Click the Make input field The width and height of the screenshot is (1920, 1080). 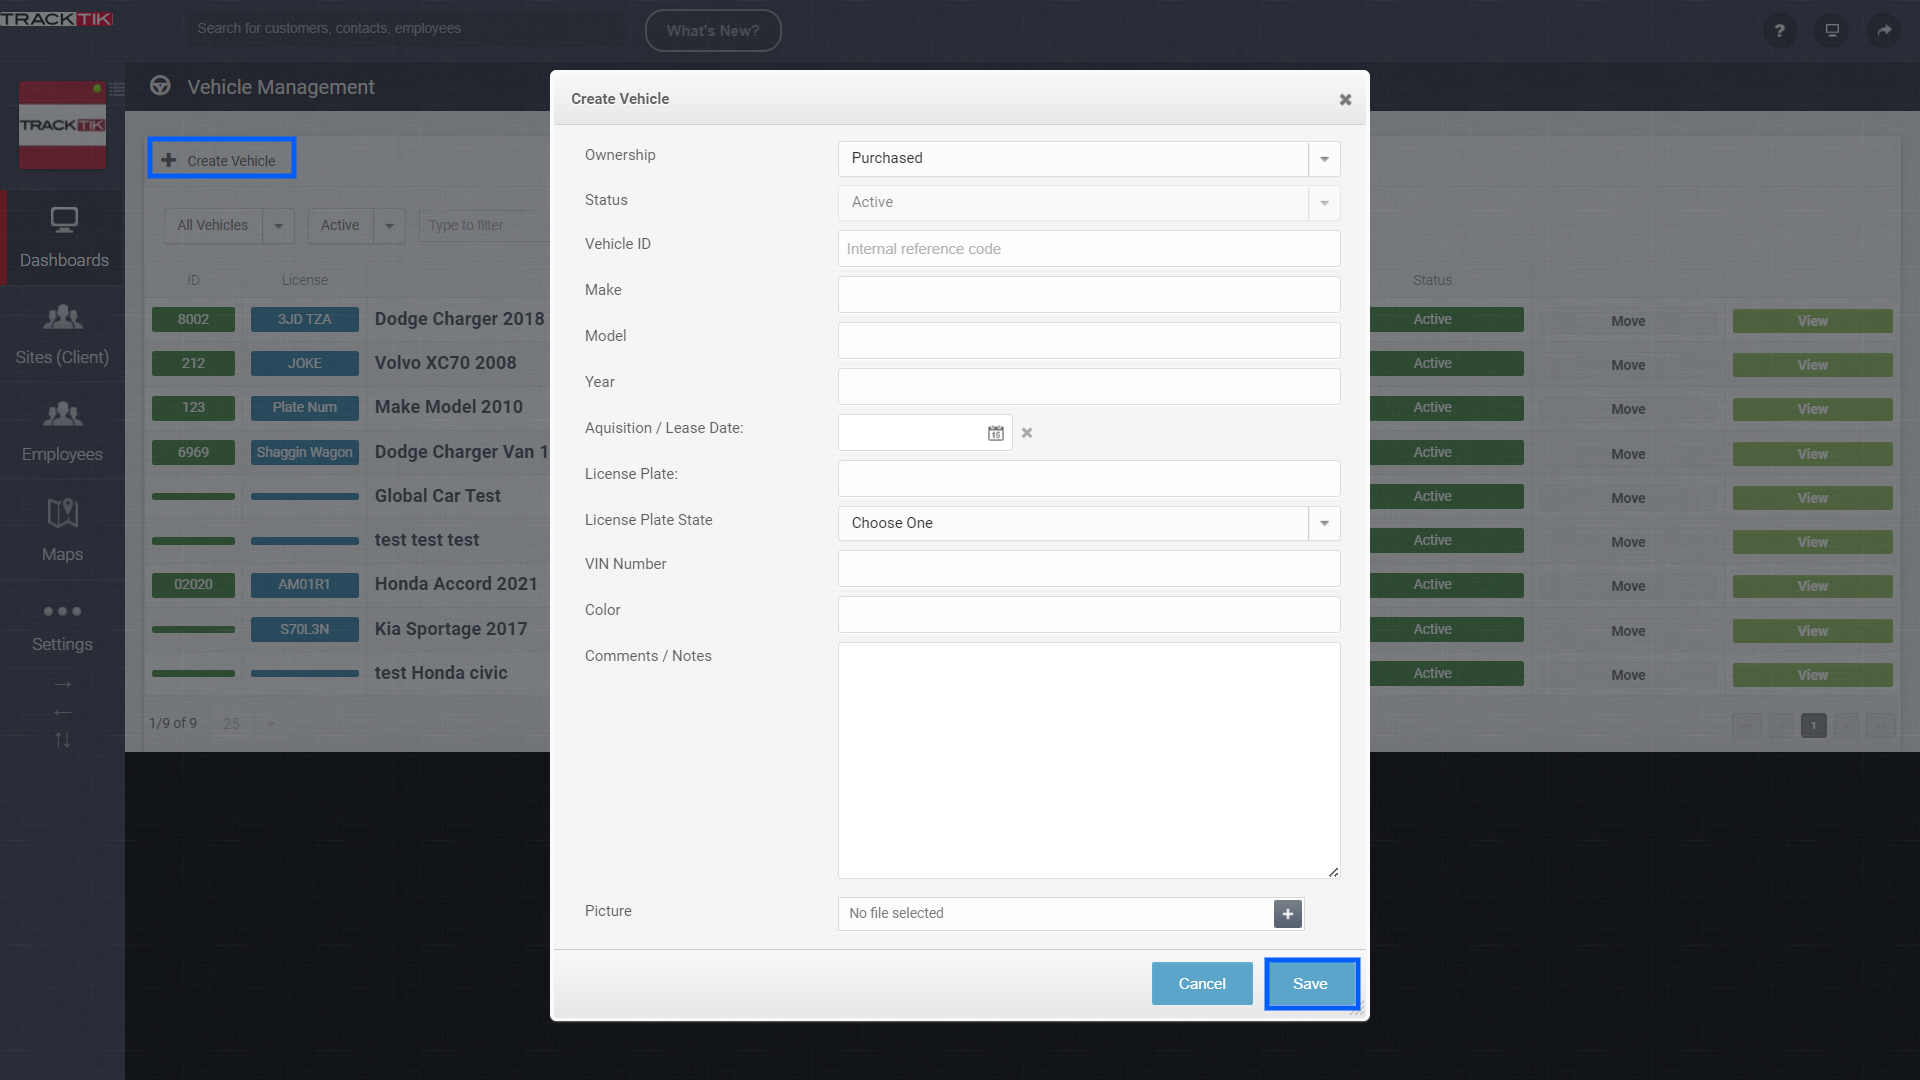click(x=1089, y=295)
